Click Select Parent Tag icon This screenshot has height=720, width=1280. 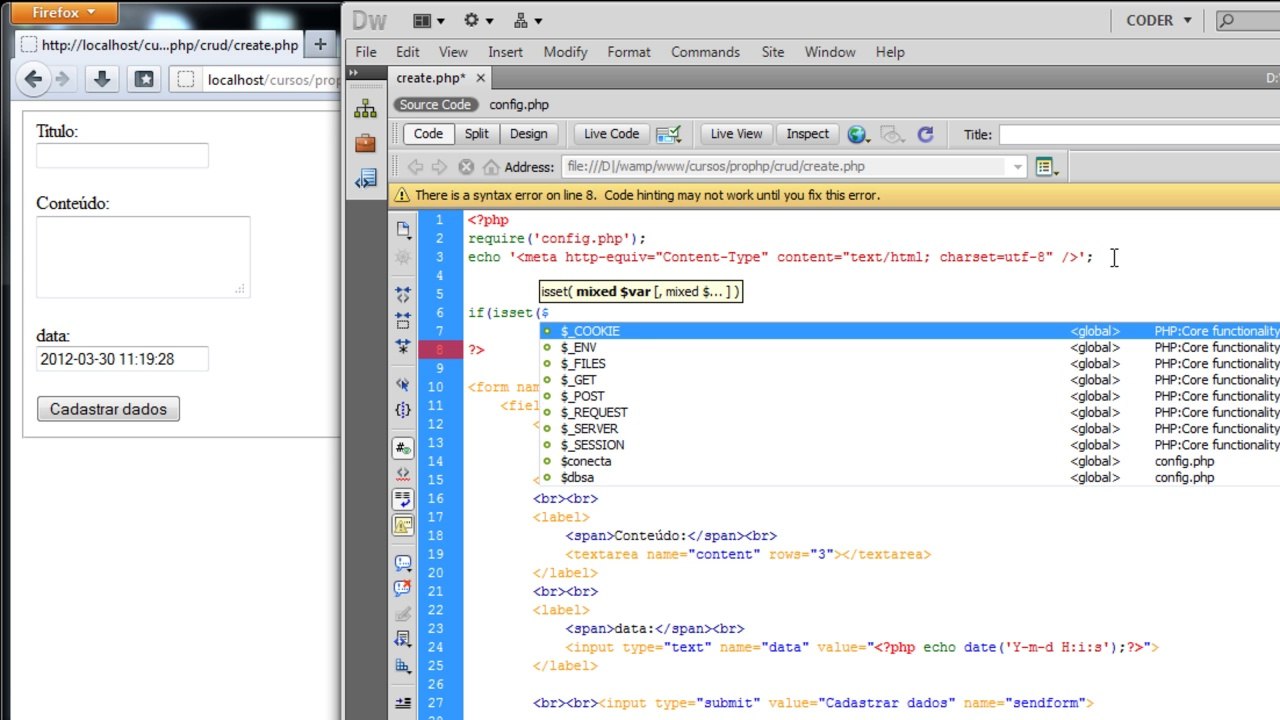point(403,384)
